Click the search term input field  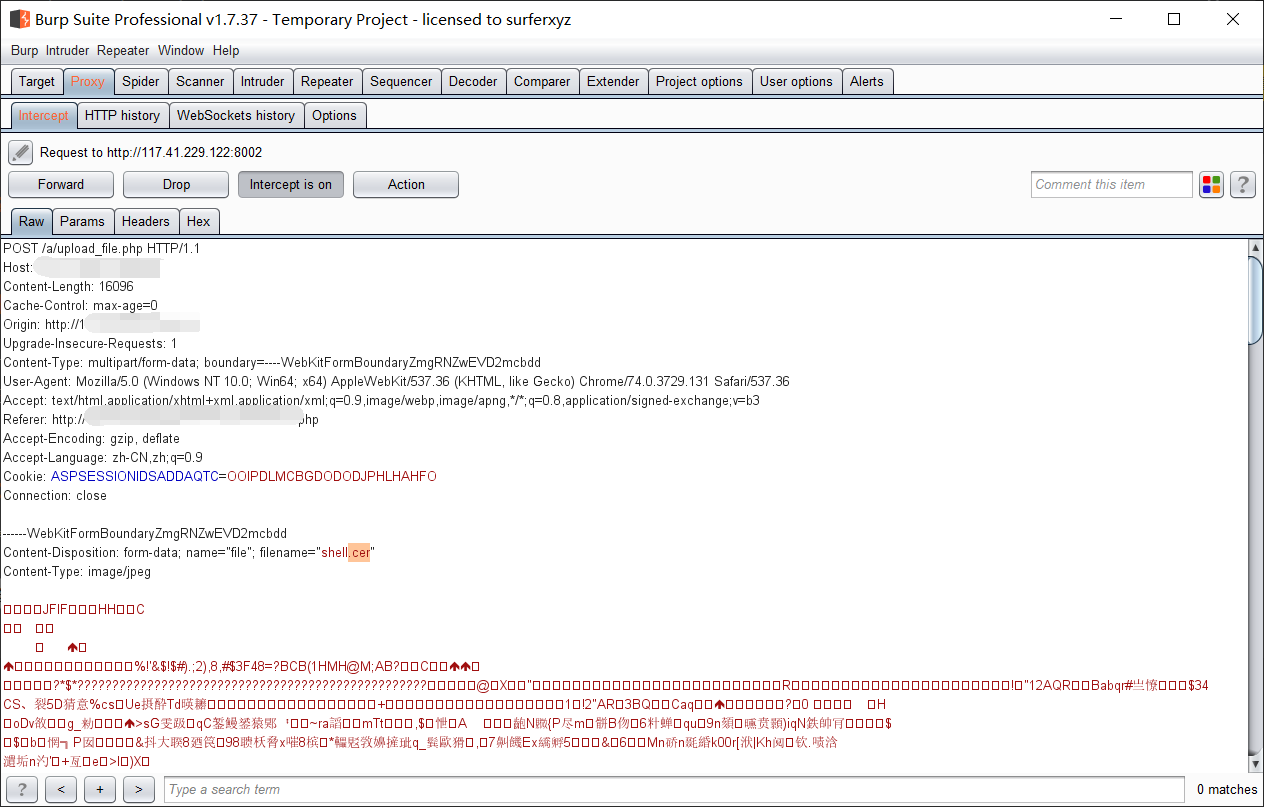tap(674, 789)
